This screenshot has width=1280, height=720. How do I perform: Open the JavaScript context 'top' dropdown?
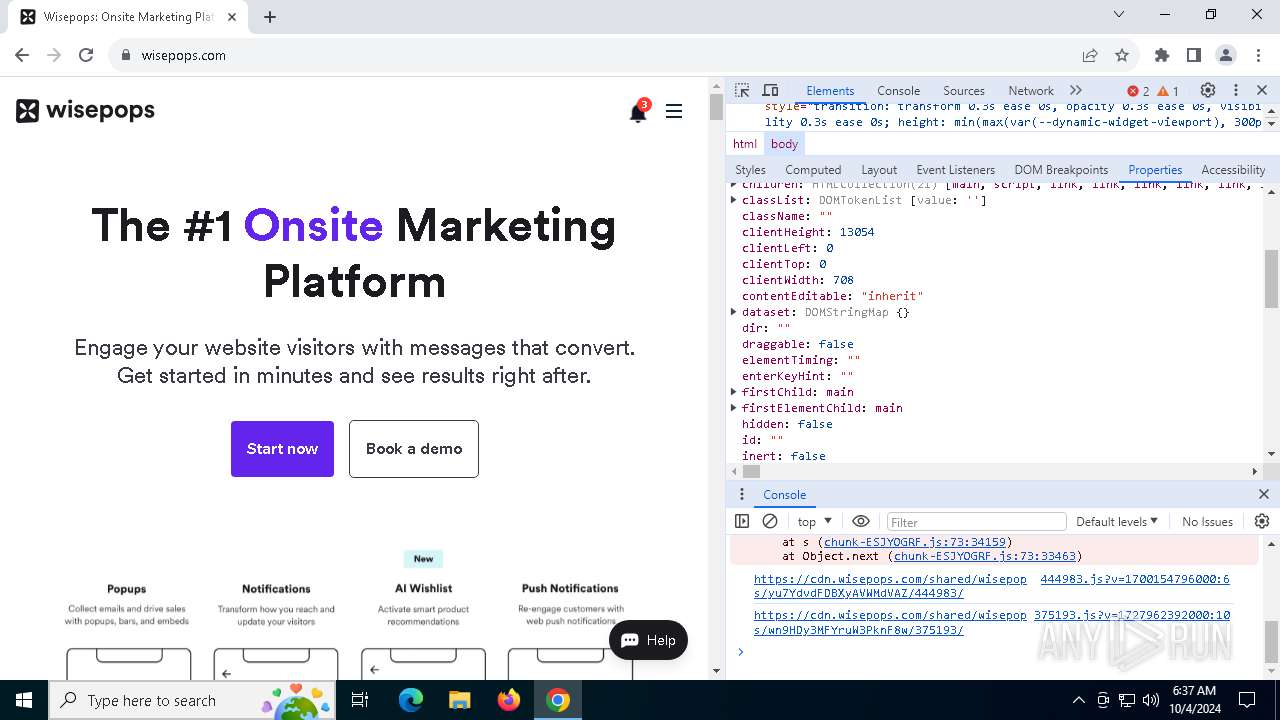815,521
